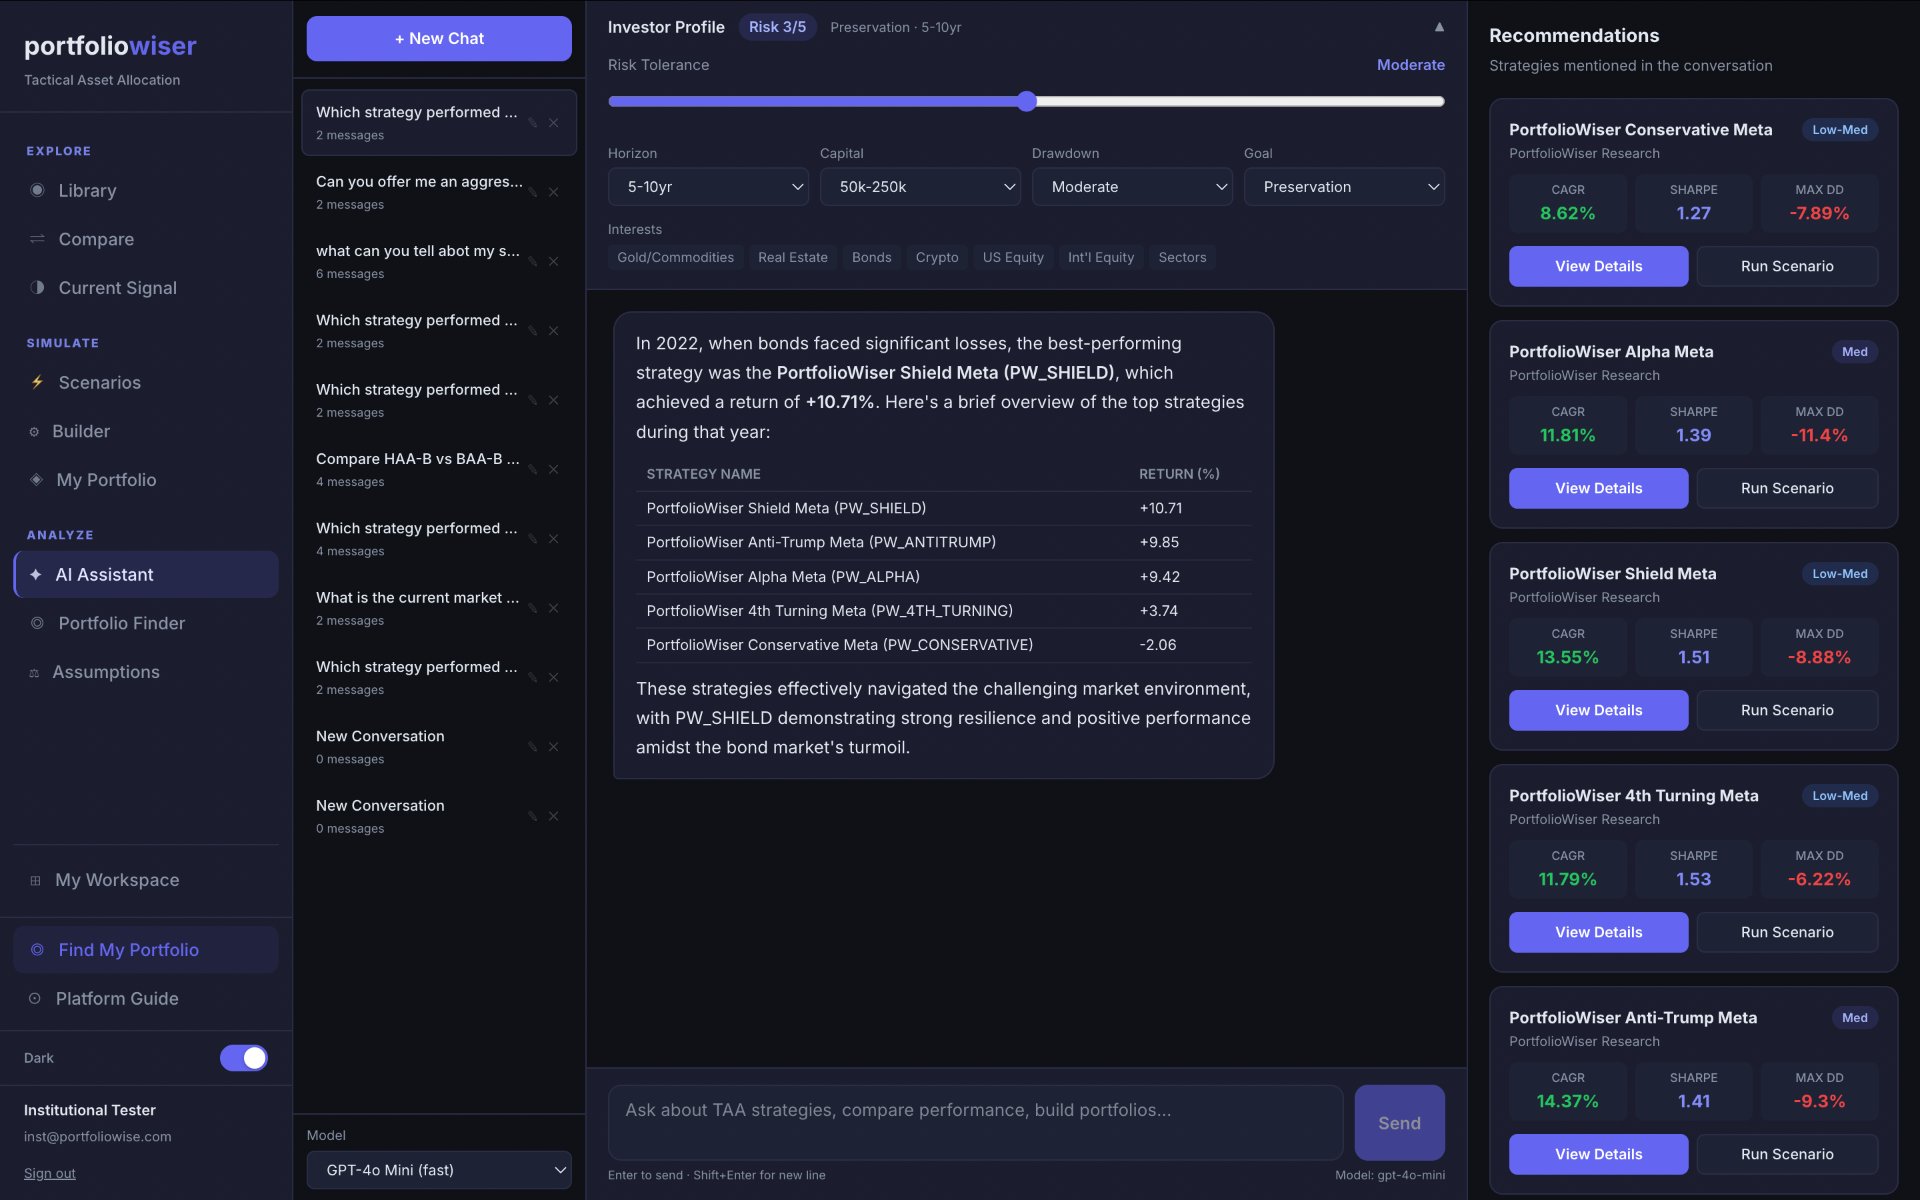Click the Platform Guide circle icon
This screenshot has height=1200, width=1920.
click(x=35, y=998)
